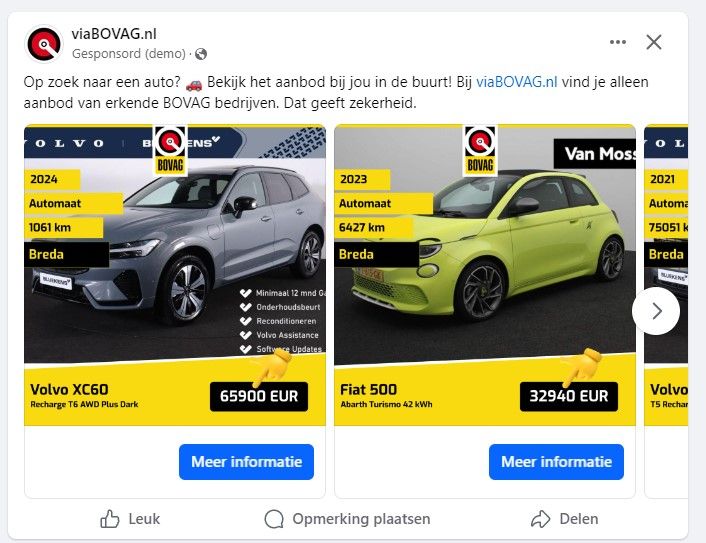Click the Leuk thumbs-up icon
This screenshot has width=706, height=543.
click(x=110, y=519)
